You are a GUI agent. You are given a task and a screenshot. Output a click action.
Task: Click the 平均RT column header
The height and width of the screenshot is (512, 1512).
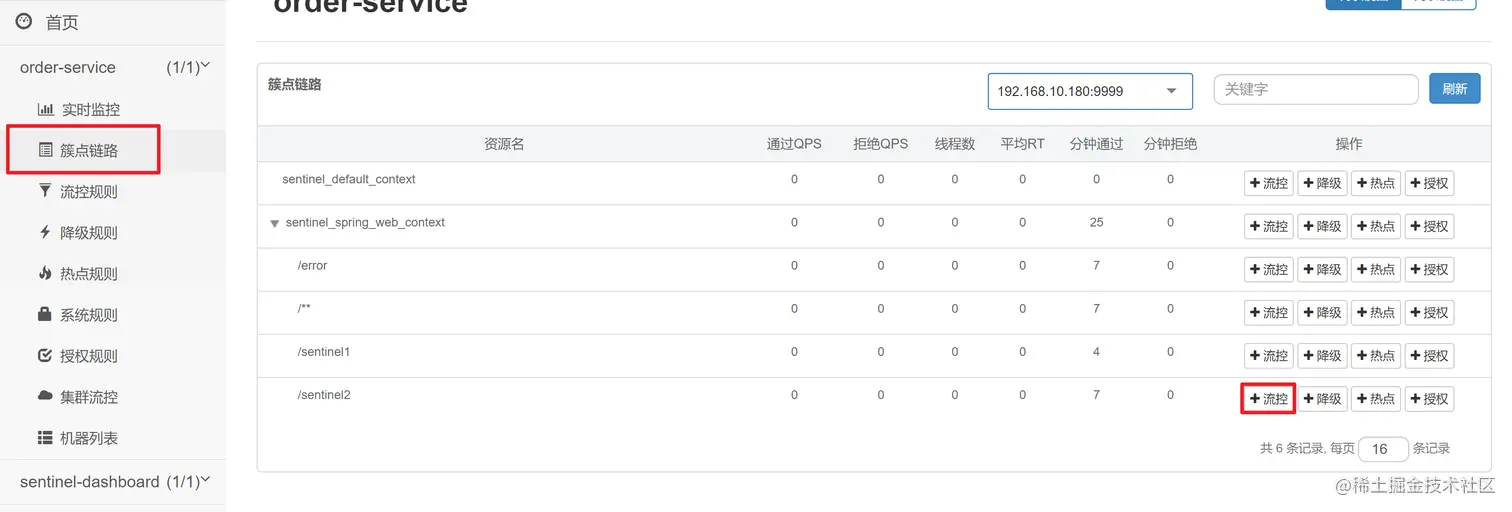tap(1022, 144)
